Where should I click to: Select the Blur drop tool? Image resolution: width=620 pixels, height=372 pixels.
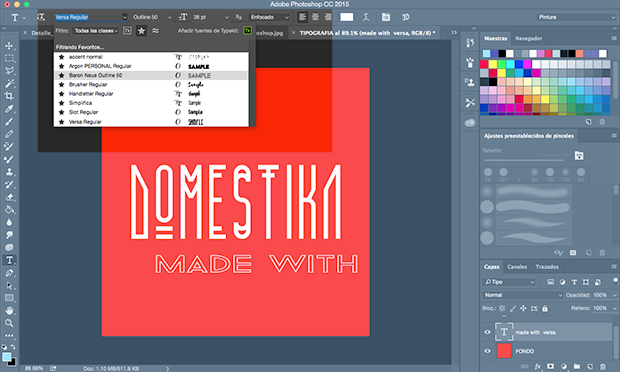pyautogui.click(x=9, y=223)
